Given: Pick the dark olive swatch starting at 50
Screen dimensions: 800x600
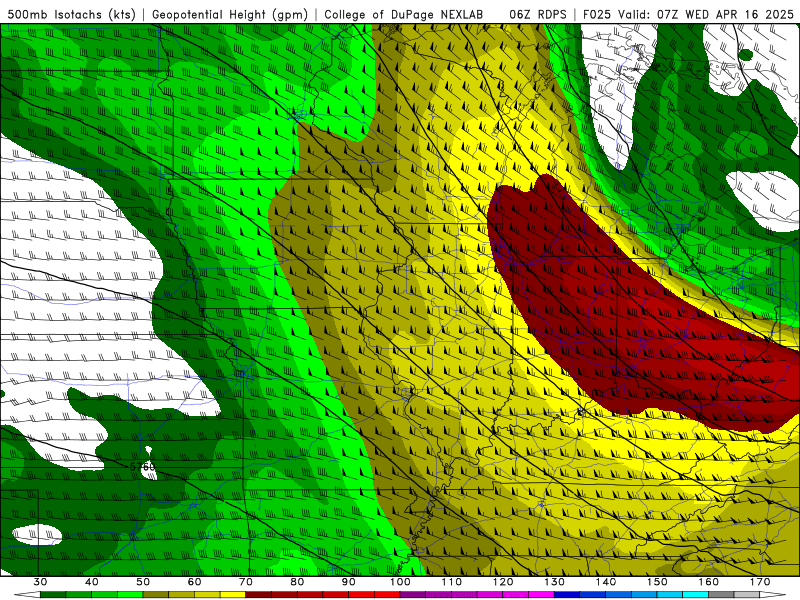Looking at the screenshot, I should pos(156,594).
